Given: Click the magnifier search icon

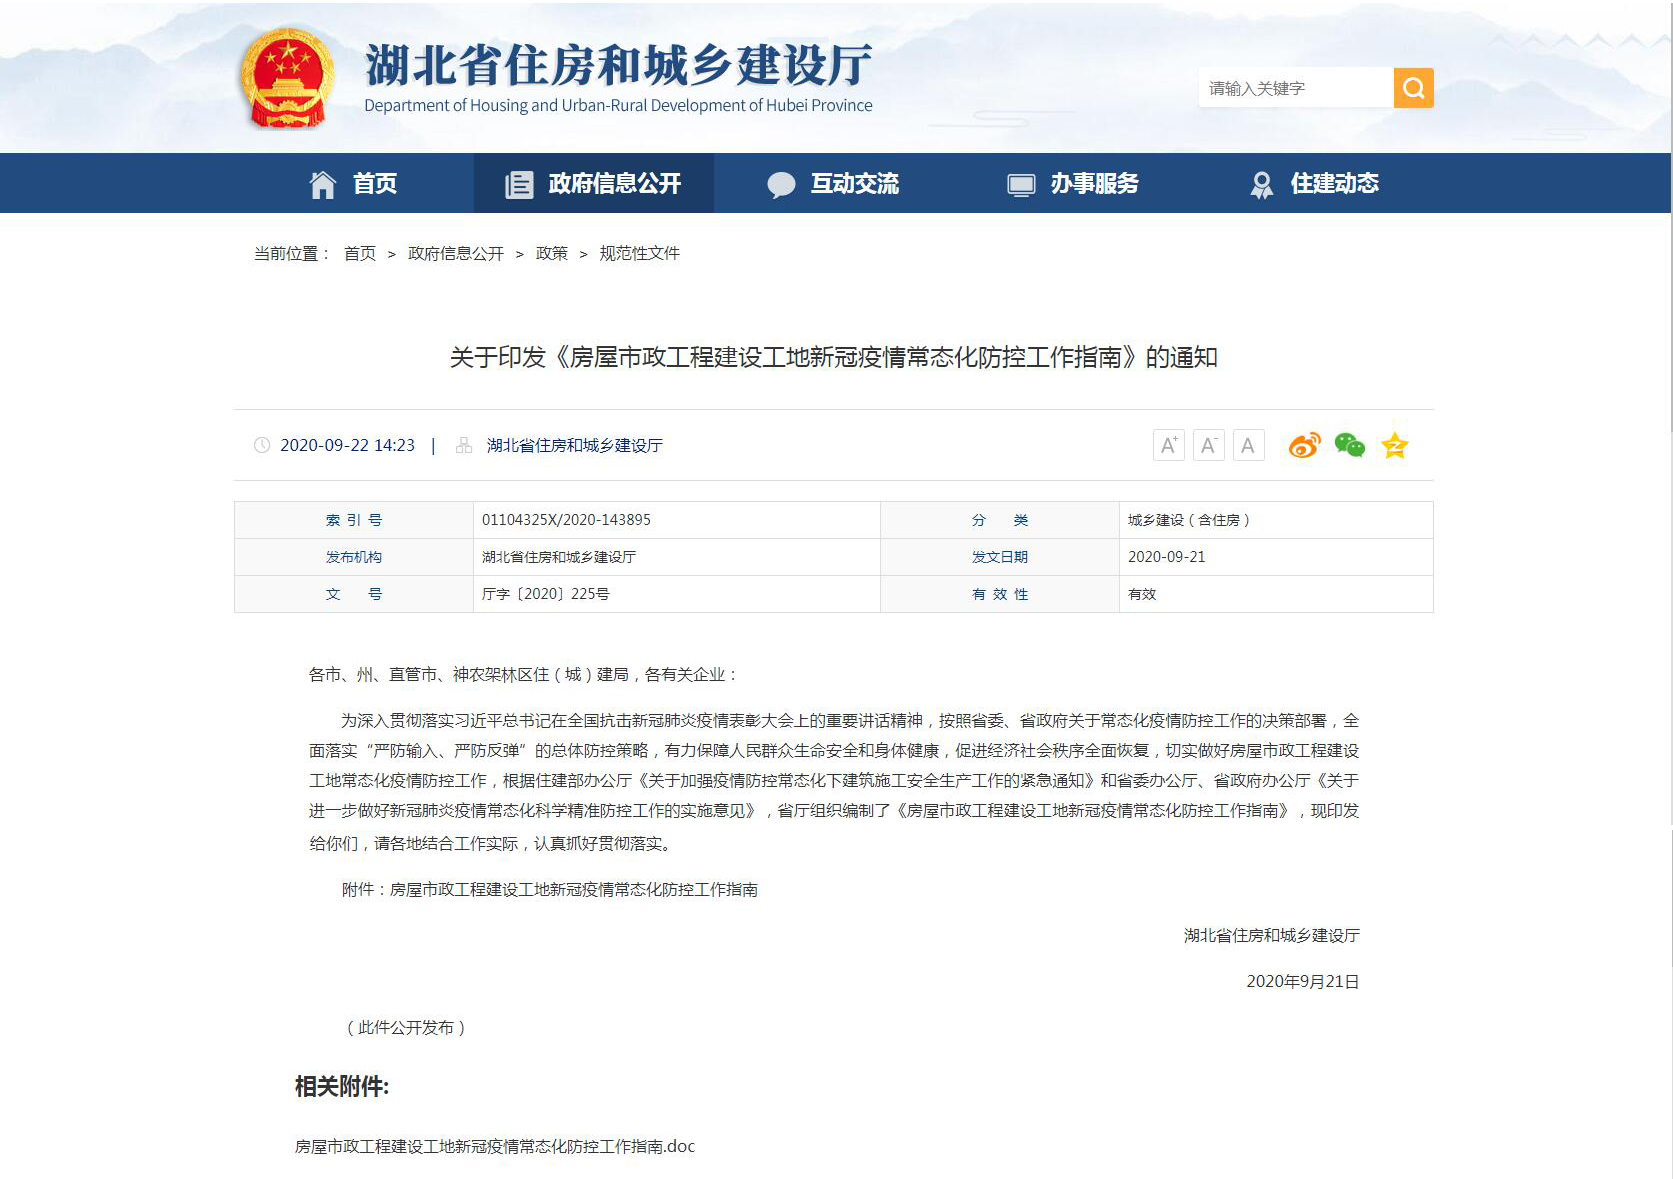Looking at the screenshot, I should point(1414,88).
